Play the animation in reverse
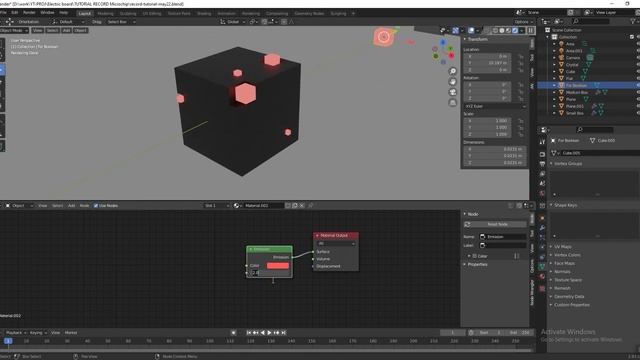The height and width of the screenshot is (360, 640). 262,333
